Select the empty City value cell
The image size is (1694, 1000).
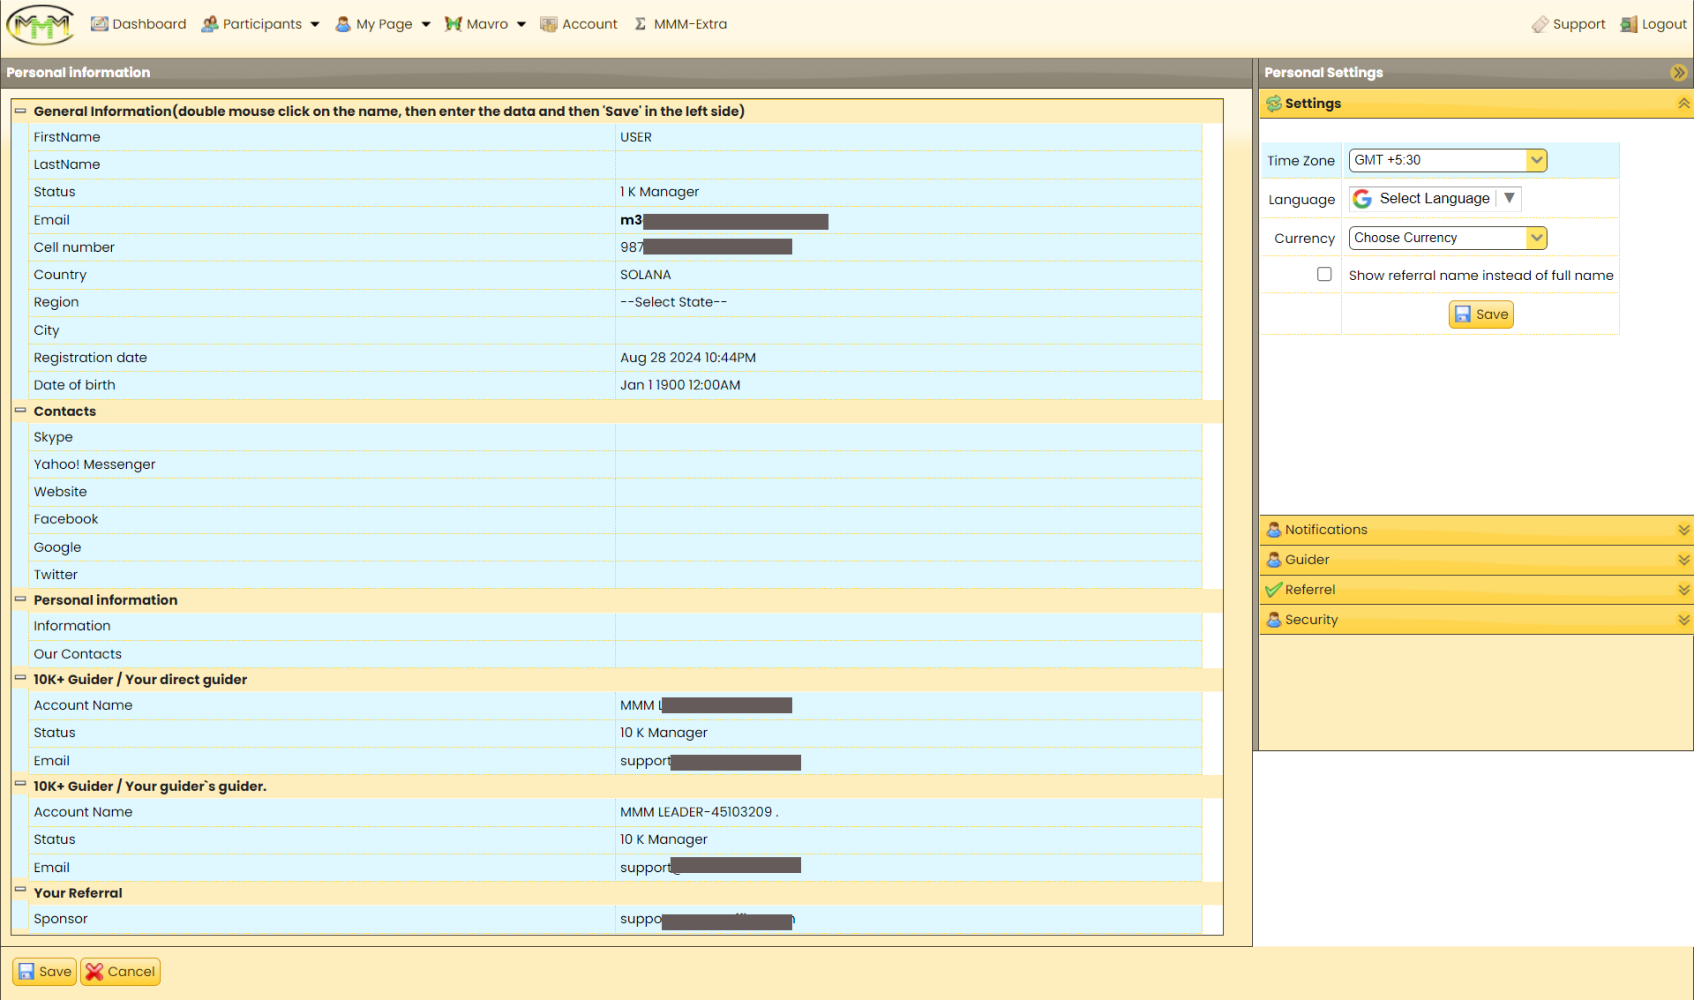point(908,330)
